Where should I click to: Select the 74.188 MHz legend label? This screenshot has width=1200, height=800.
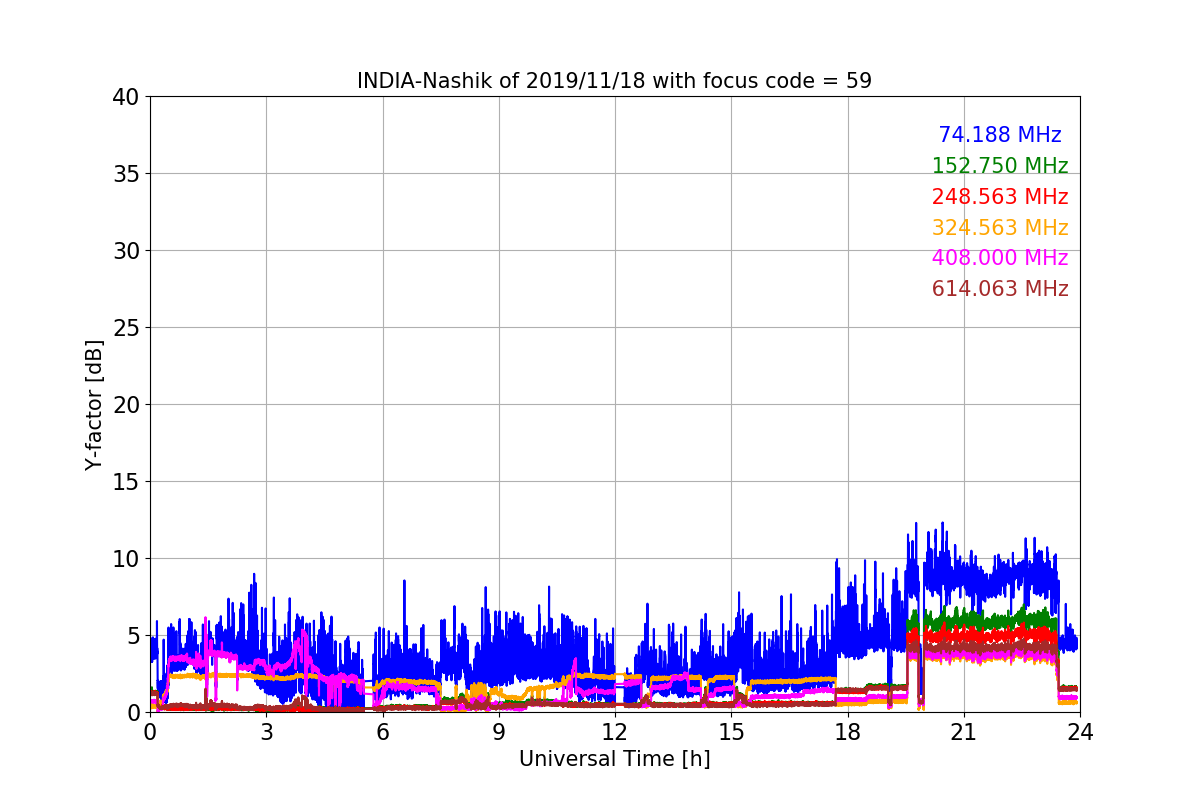[1000, 135]
